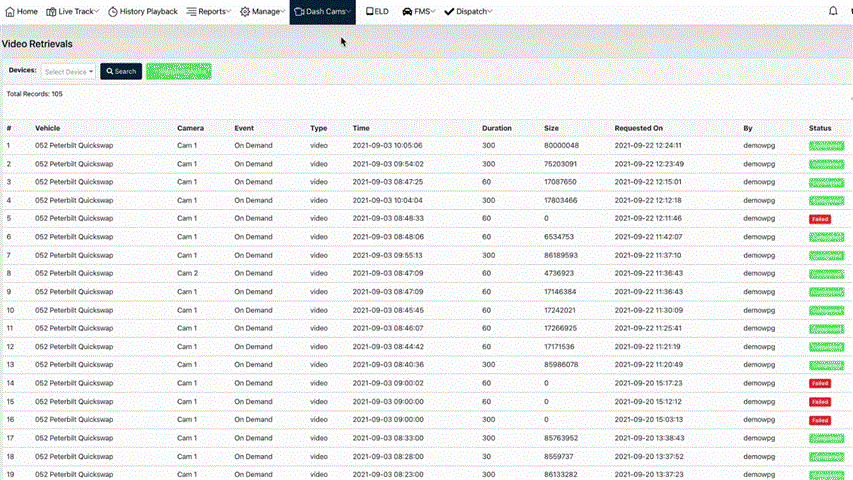Click size value 86189593
Screen dimensions: 853x480
tap(561, 255)
